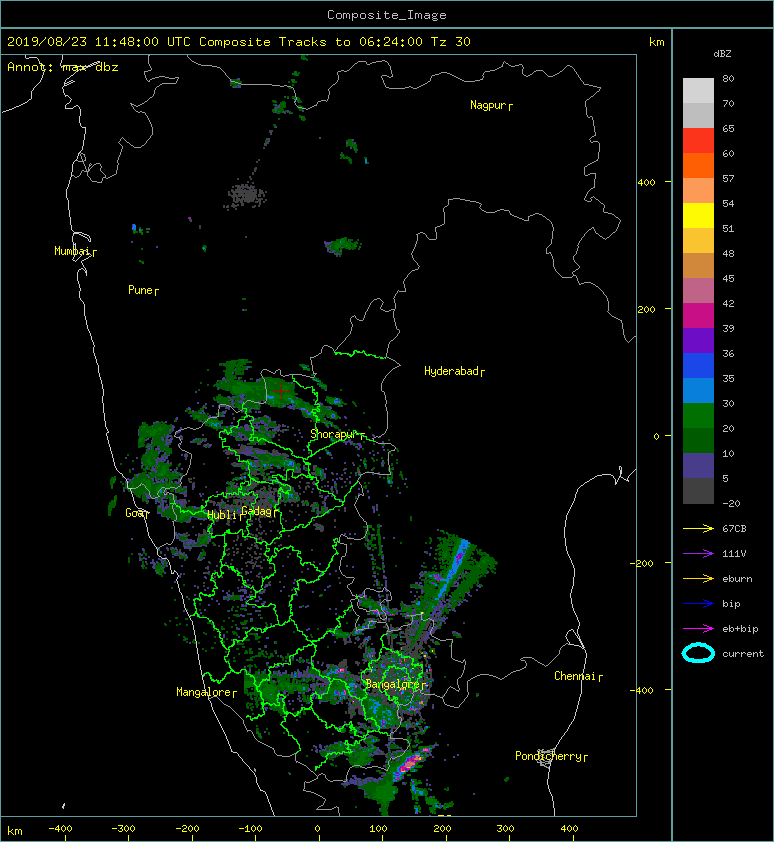Click the eburn legend label text

pos(737,579)
